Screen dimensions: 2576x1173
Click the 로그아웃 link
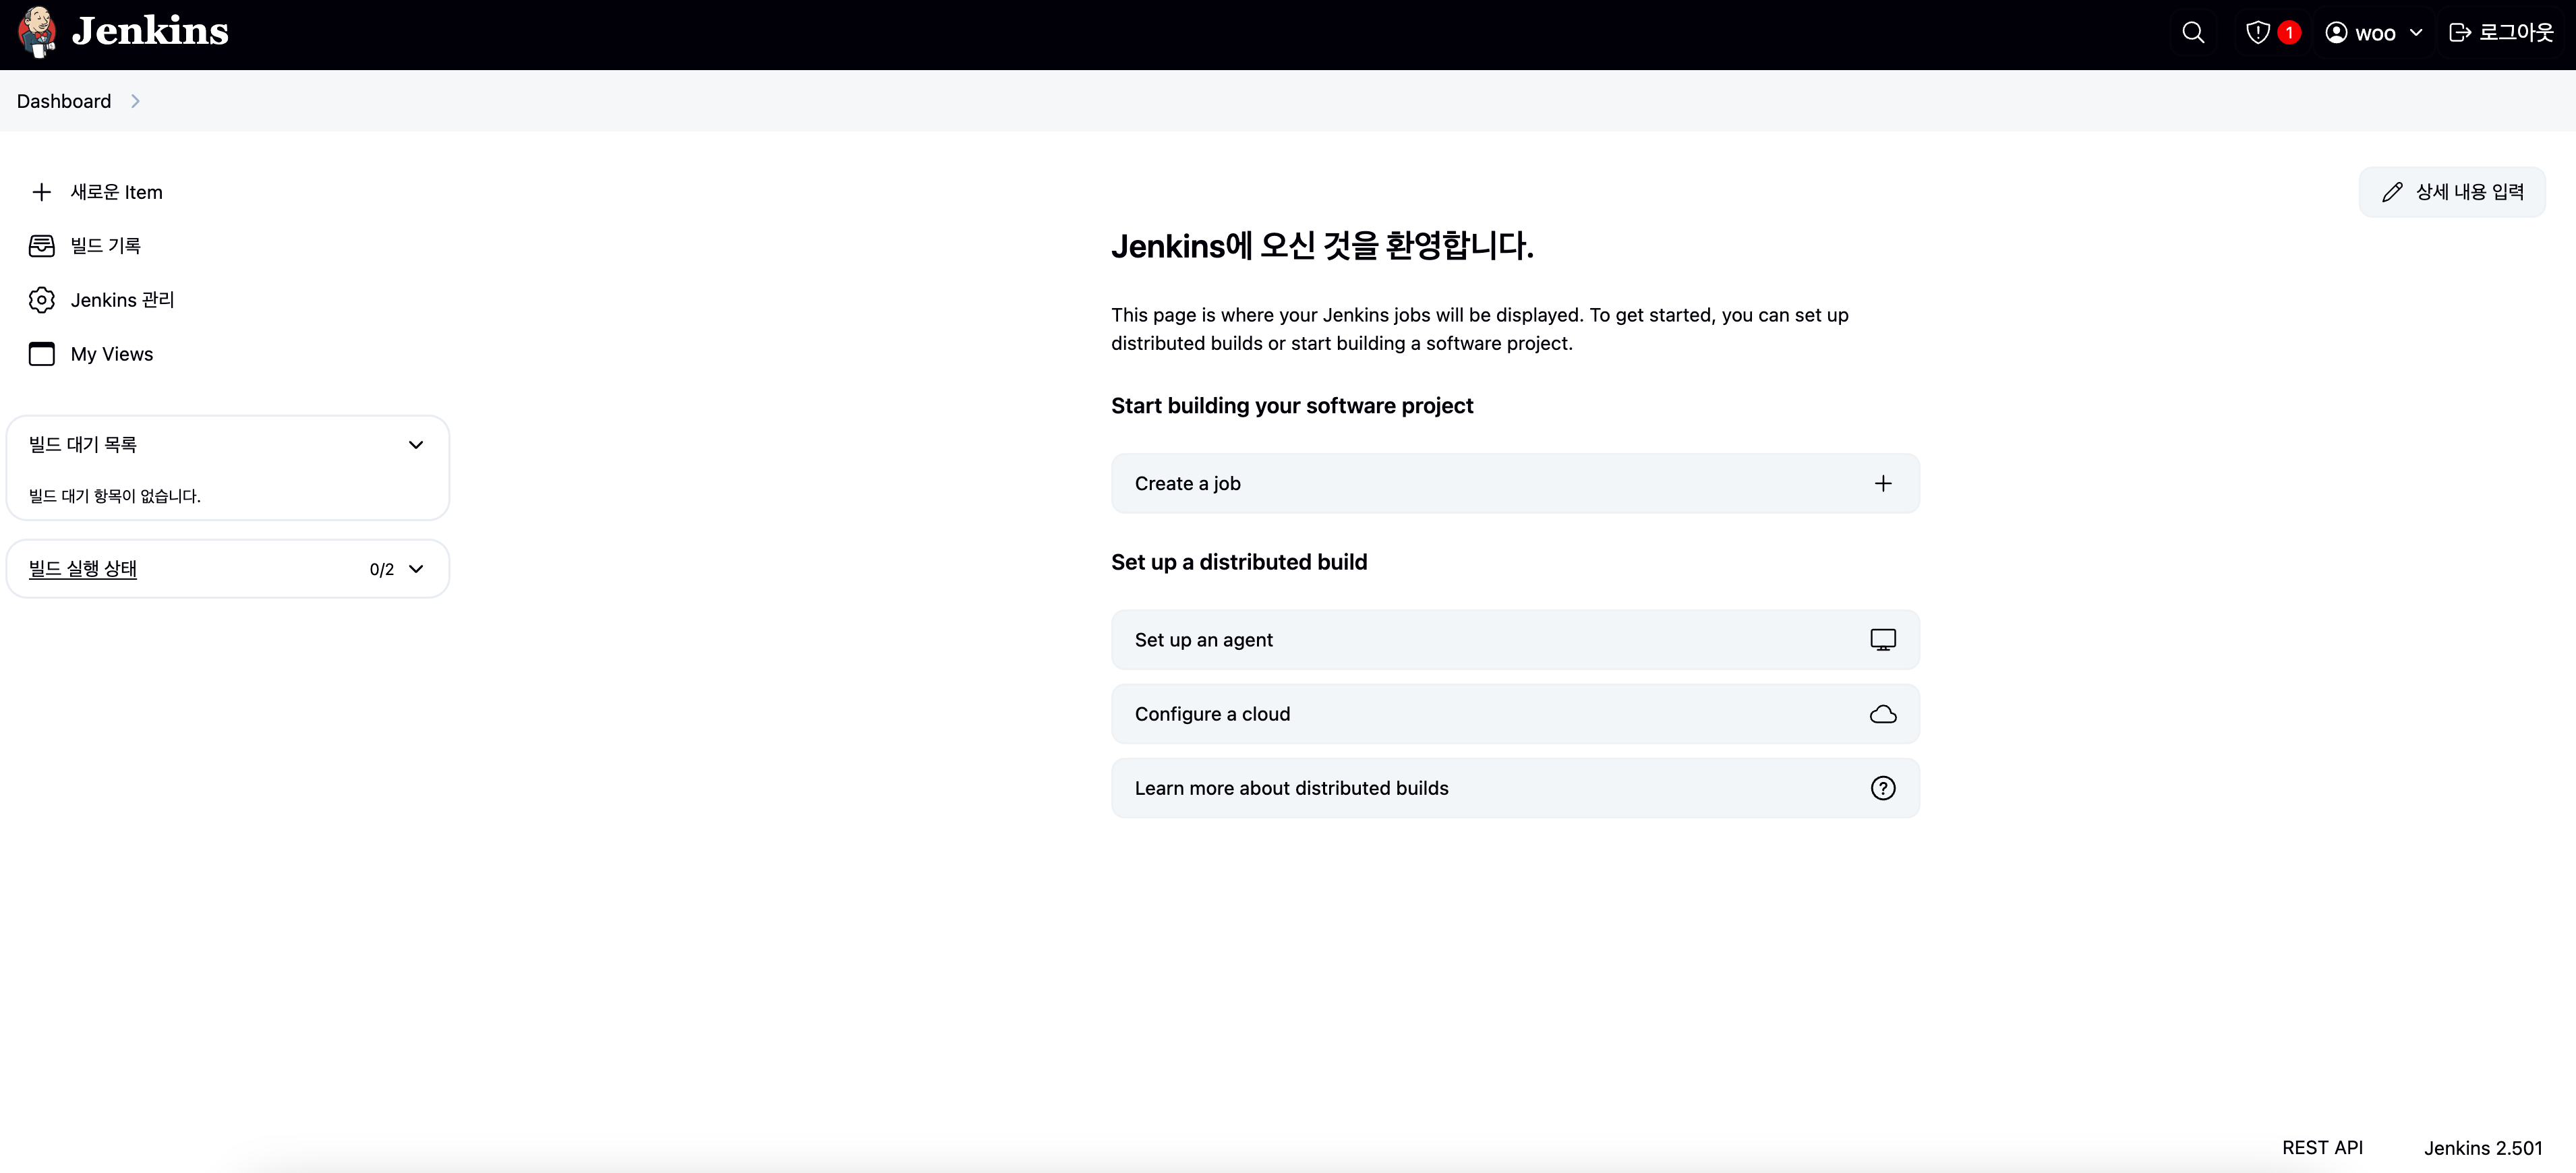coord(2501,33)
